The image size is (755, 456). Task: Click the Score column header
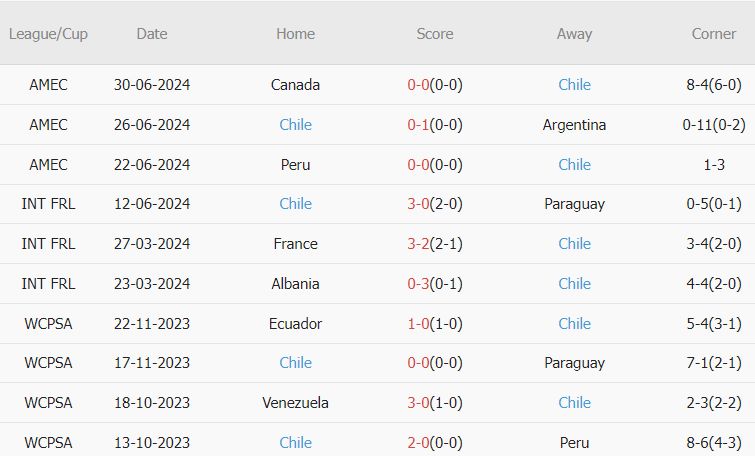click(435, 34)
